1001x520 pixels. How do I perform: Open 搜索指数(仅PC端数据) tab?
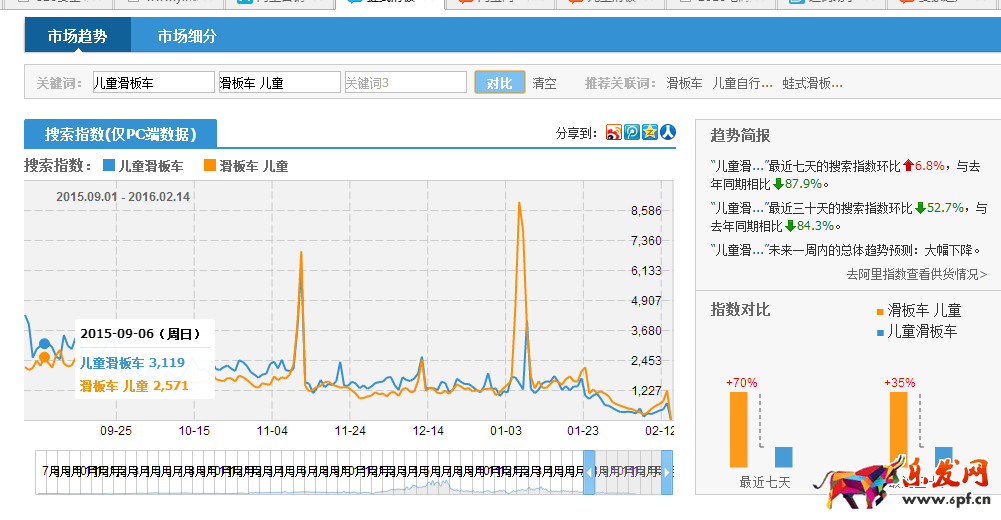pos(120,134)
